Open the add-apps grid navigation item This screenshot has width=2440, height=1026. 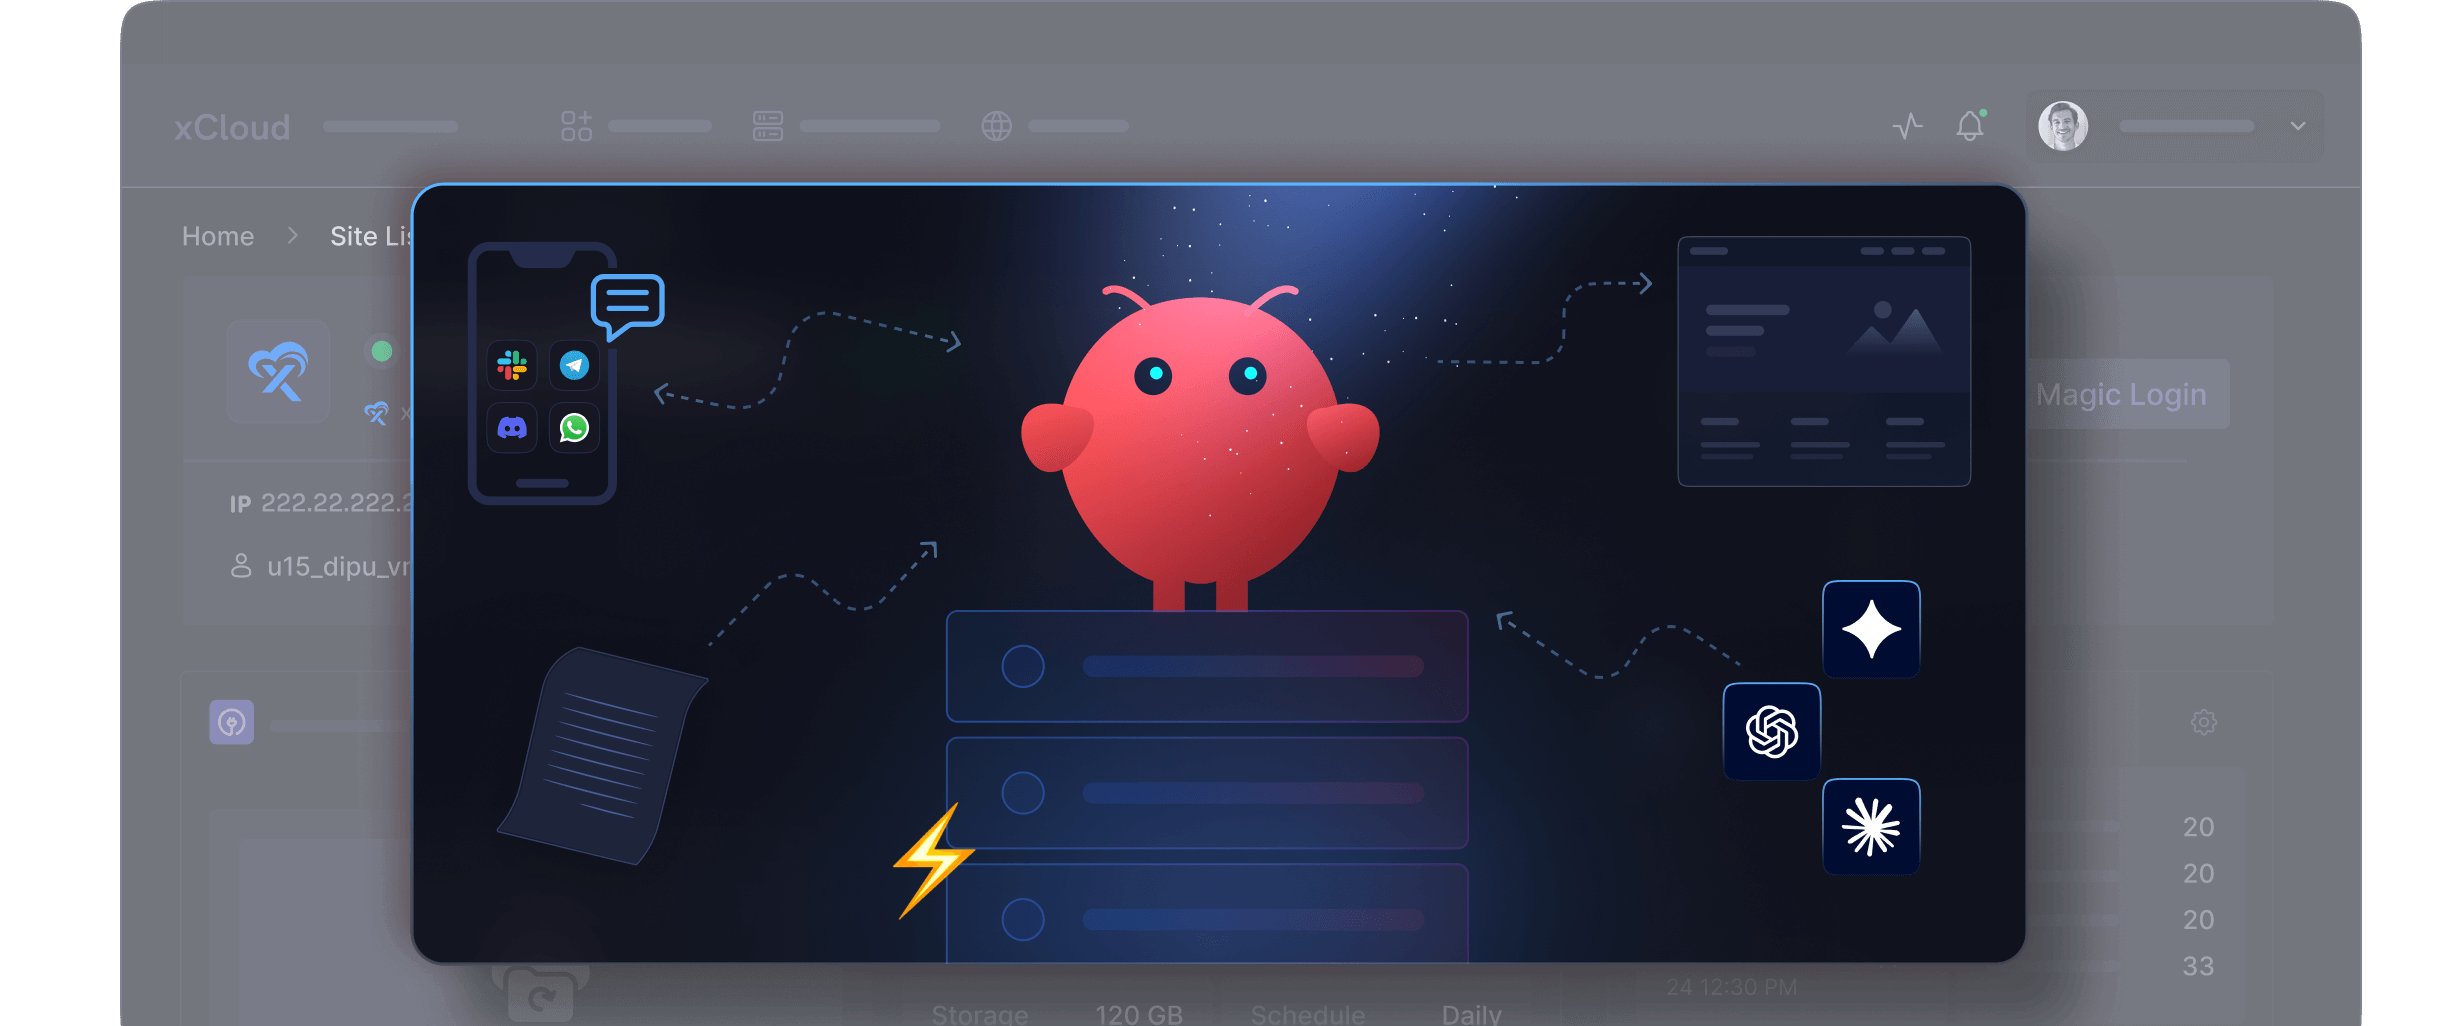pyautogui.click(x=576, y=126)
